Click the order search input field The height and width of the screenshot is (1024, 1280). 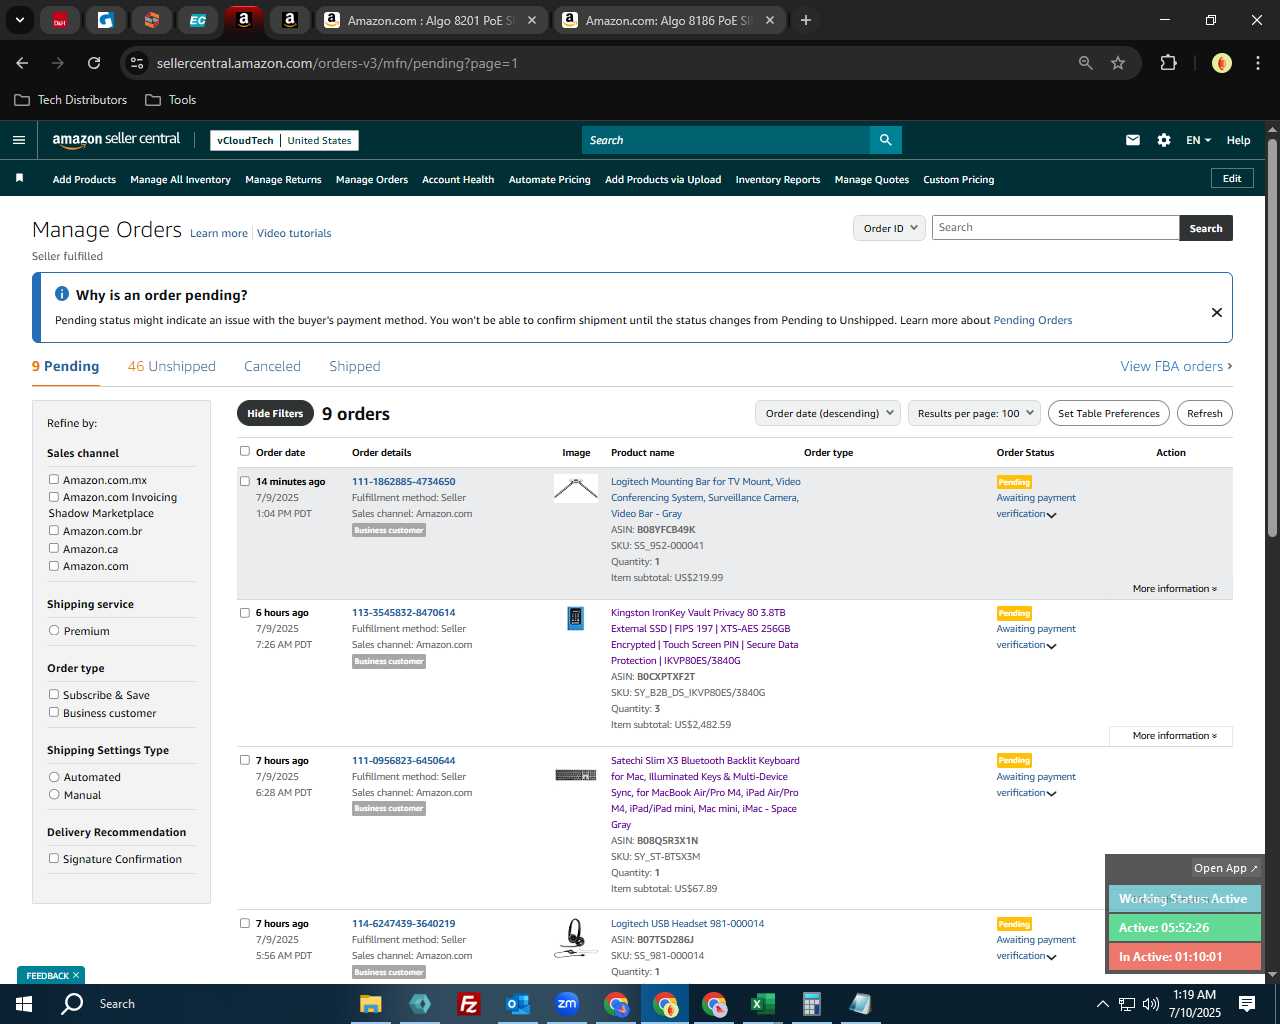pyautogui.click(x=1055, y=228)
